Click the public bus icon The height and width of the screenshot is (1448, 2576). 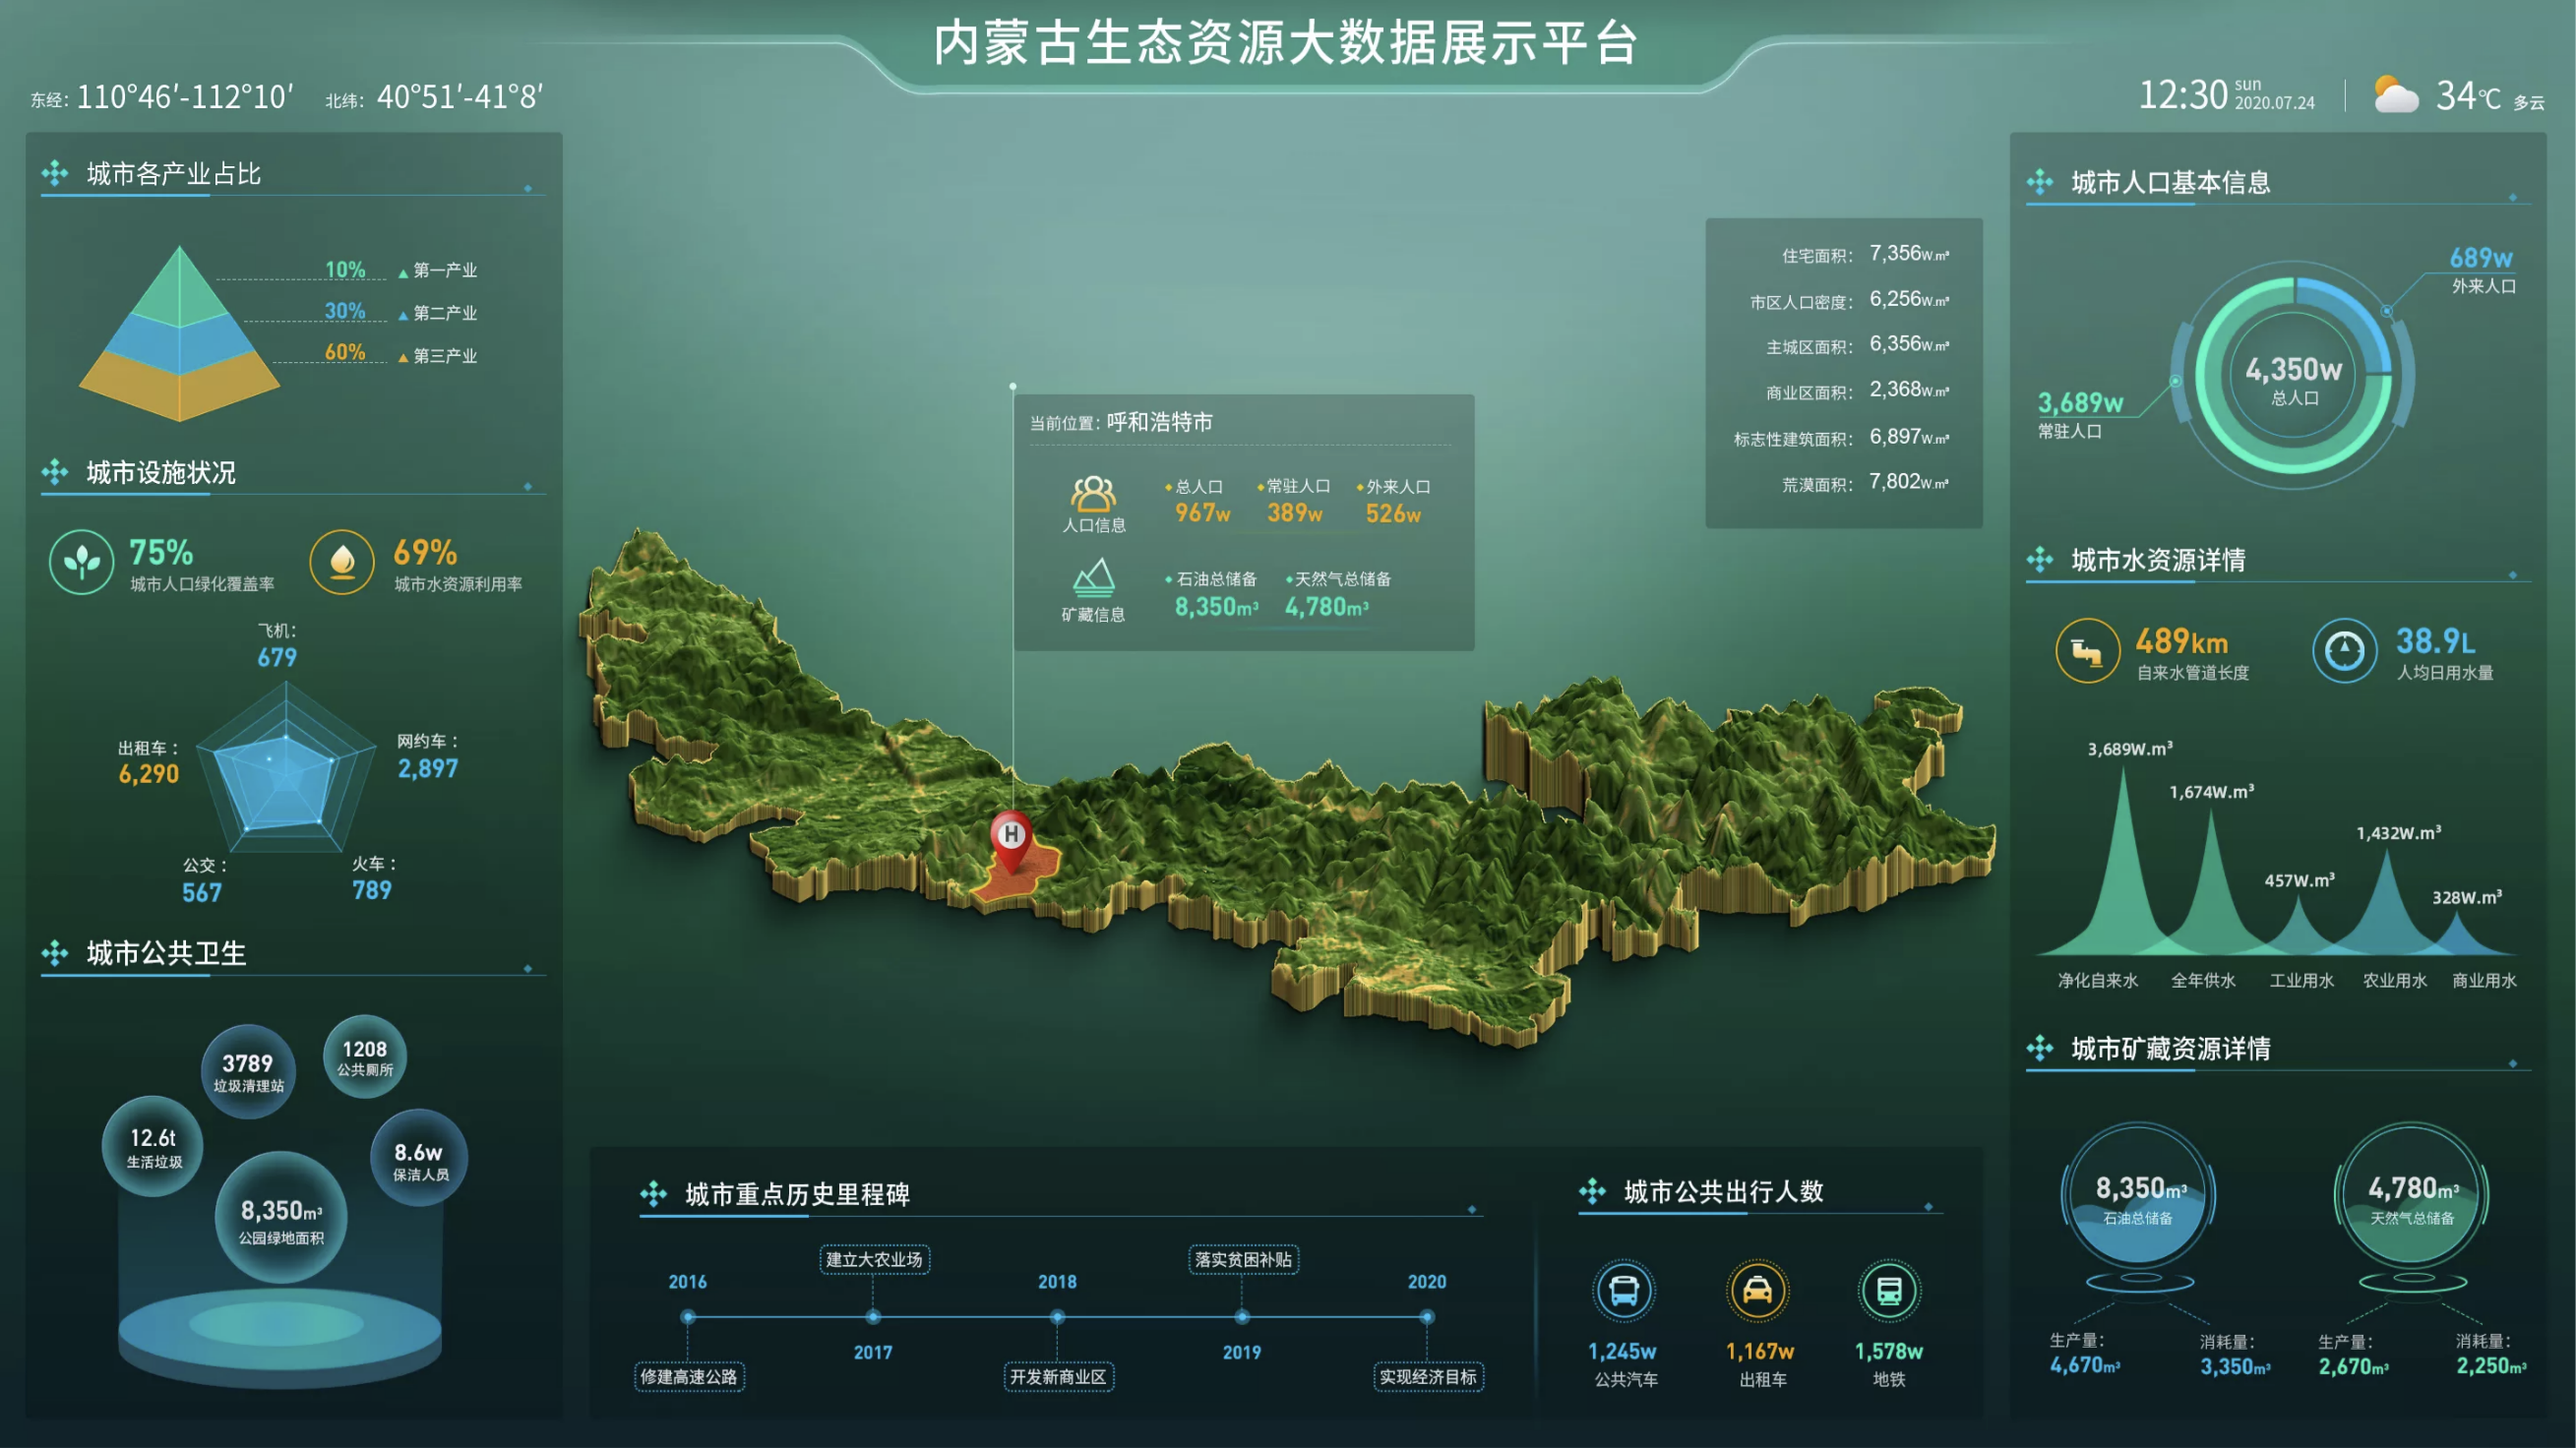point(1623,1290)
